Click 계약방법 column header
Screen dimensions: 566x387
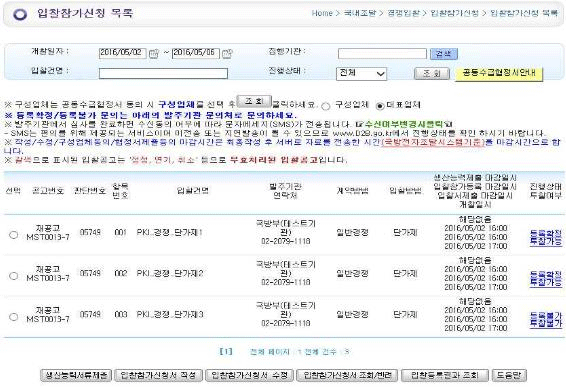click(352, 191)
